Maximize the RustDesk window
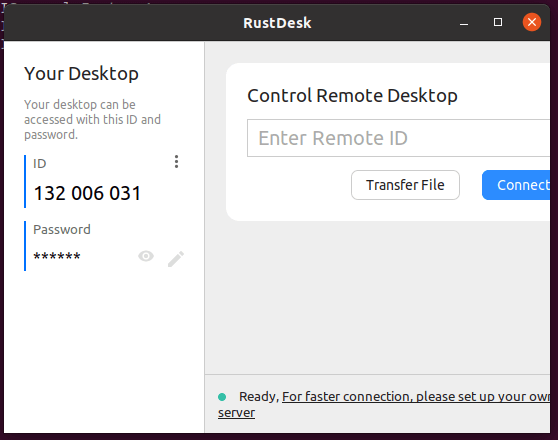Screen dimensions: 558x440 point(498,22)
